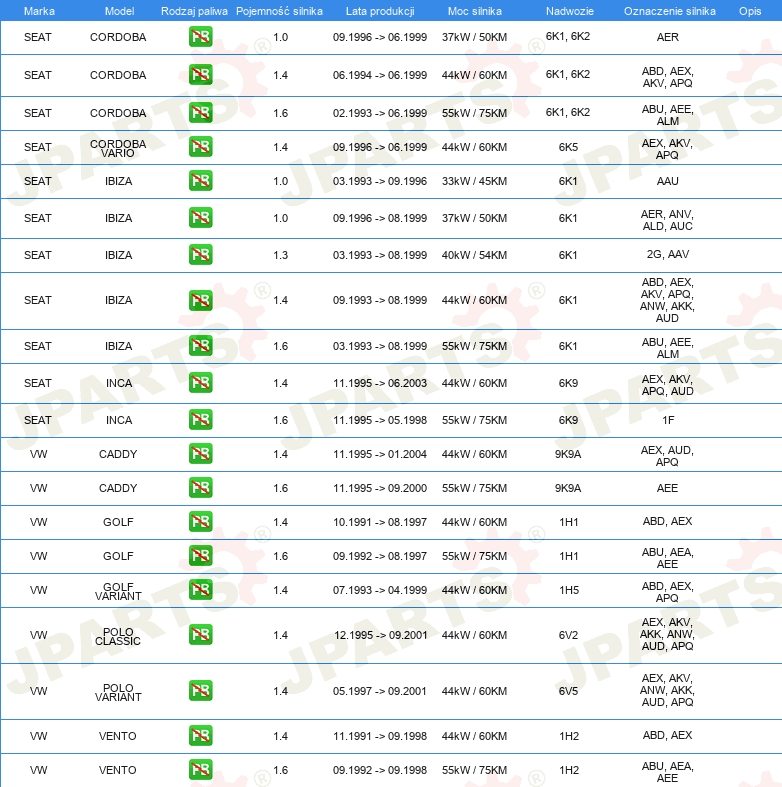Click the Oznaczenie silnika column header
The image size is (782, 787).
pos(670,11)
